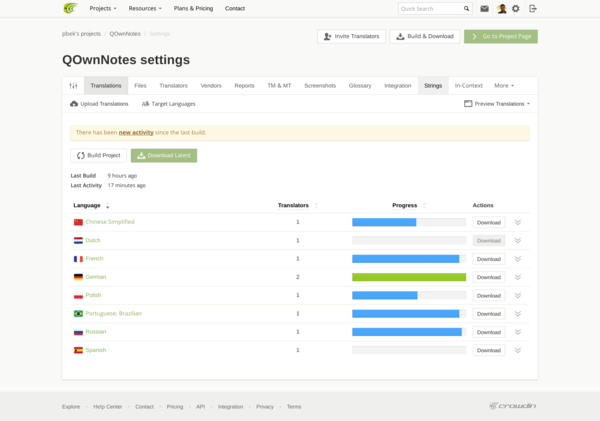Screen dimensions: 600x421
Task: Open the Preview Translations dropdown
Action: (x=497, y=104)
